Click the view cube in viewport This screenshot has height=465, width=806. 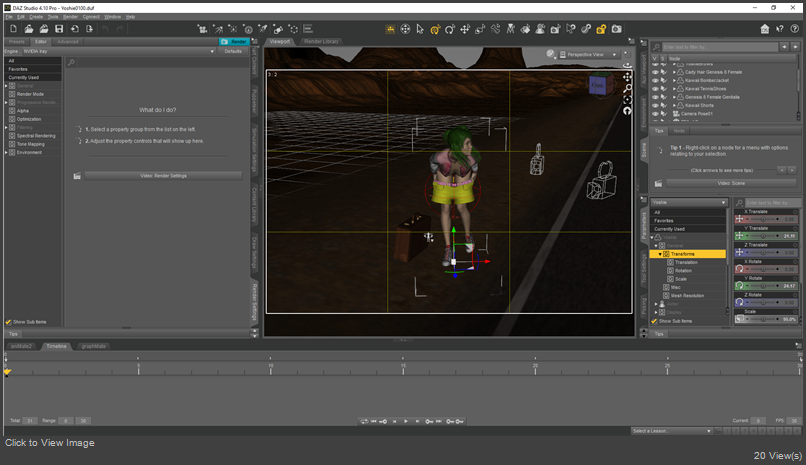601,84
